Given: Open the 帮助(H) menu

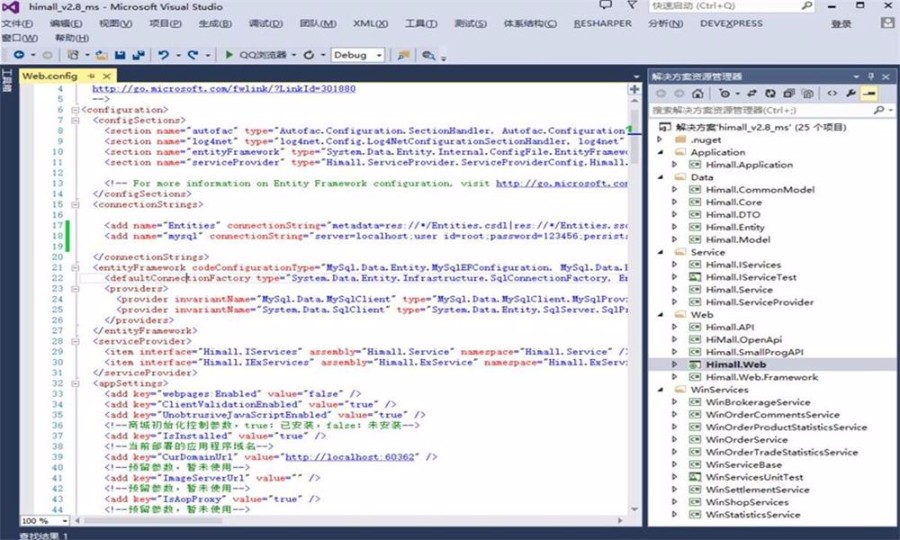Looking at the screenshot, I should pos(72,38).
